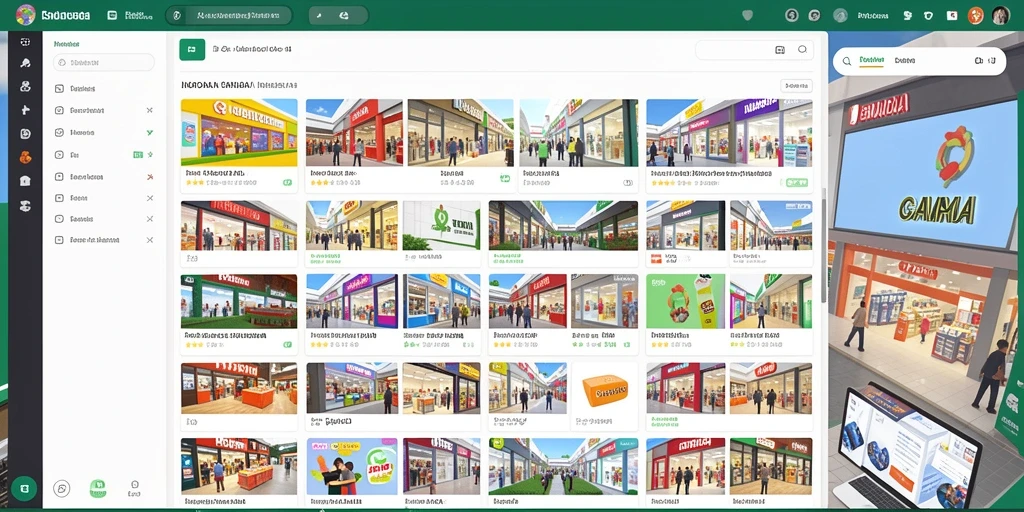Click the search field in the left panel
This screenshot has height=512, width=1024.
pyautogui.click(x=104, y=63)
